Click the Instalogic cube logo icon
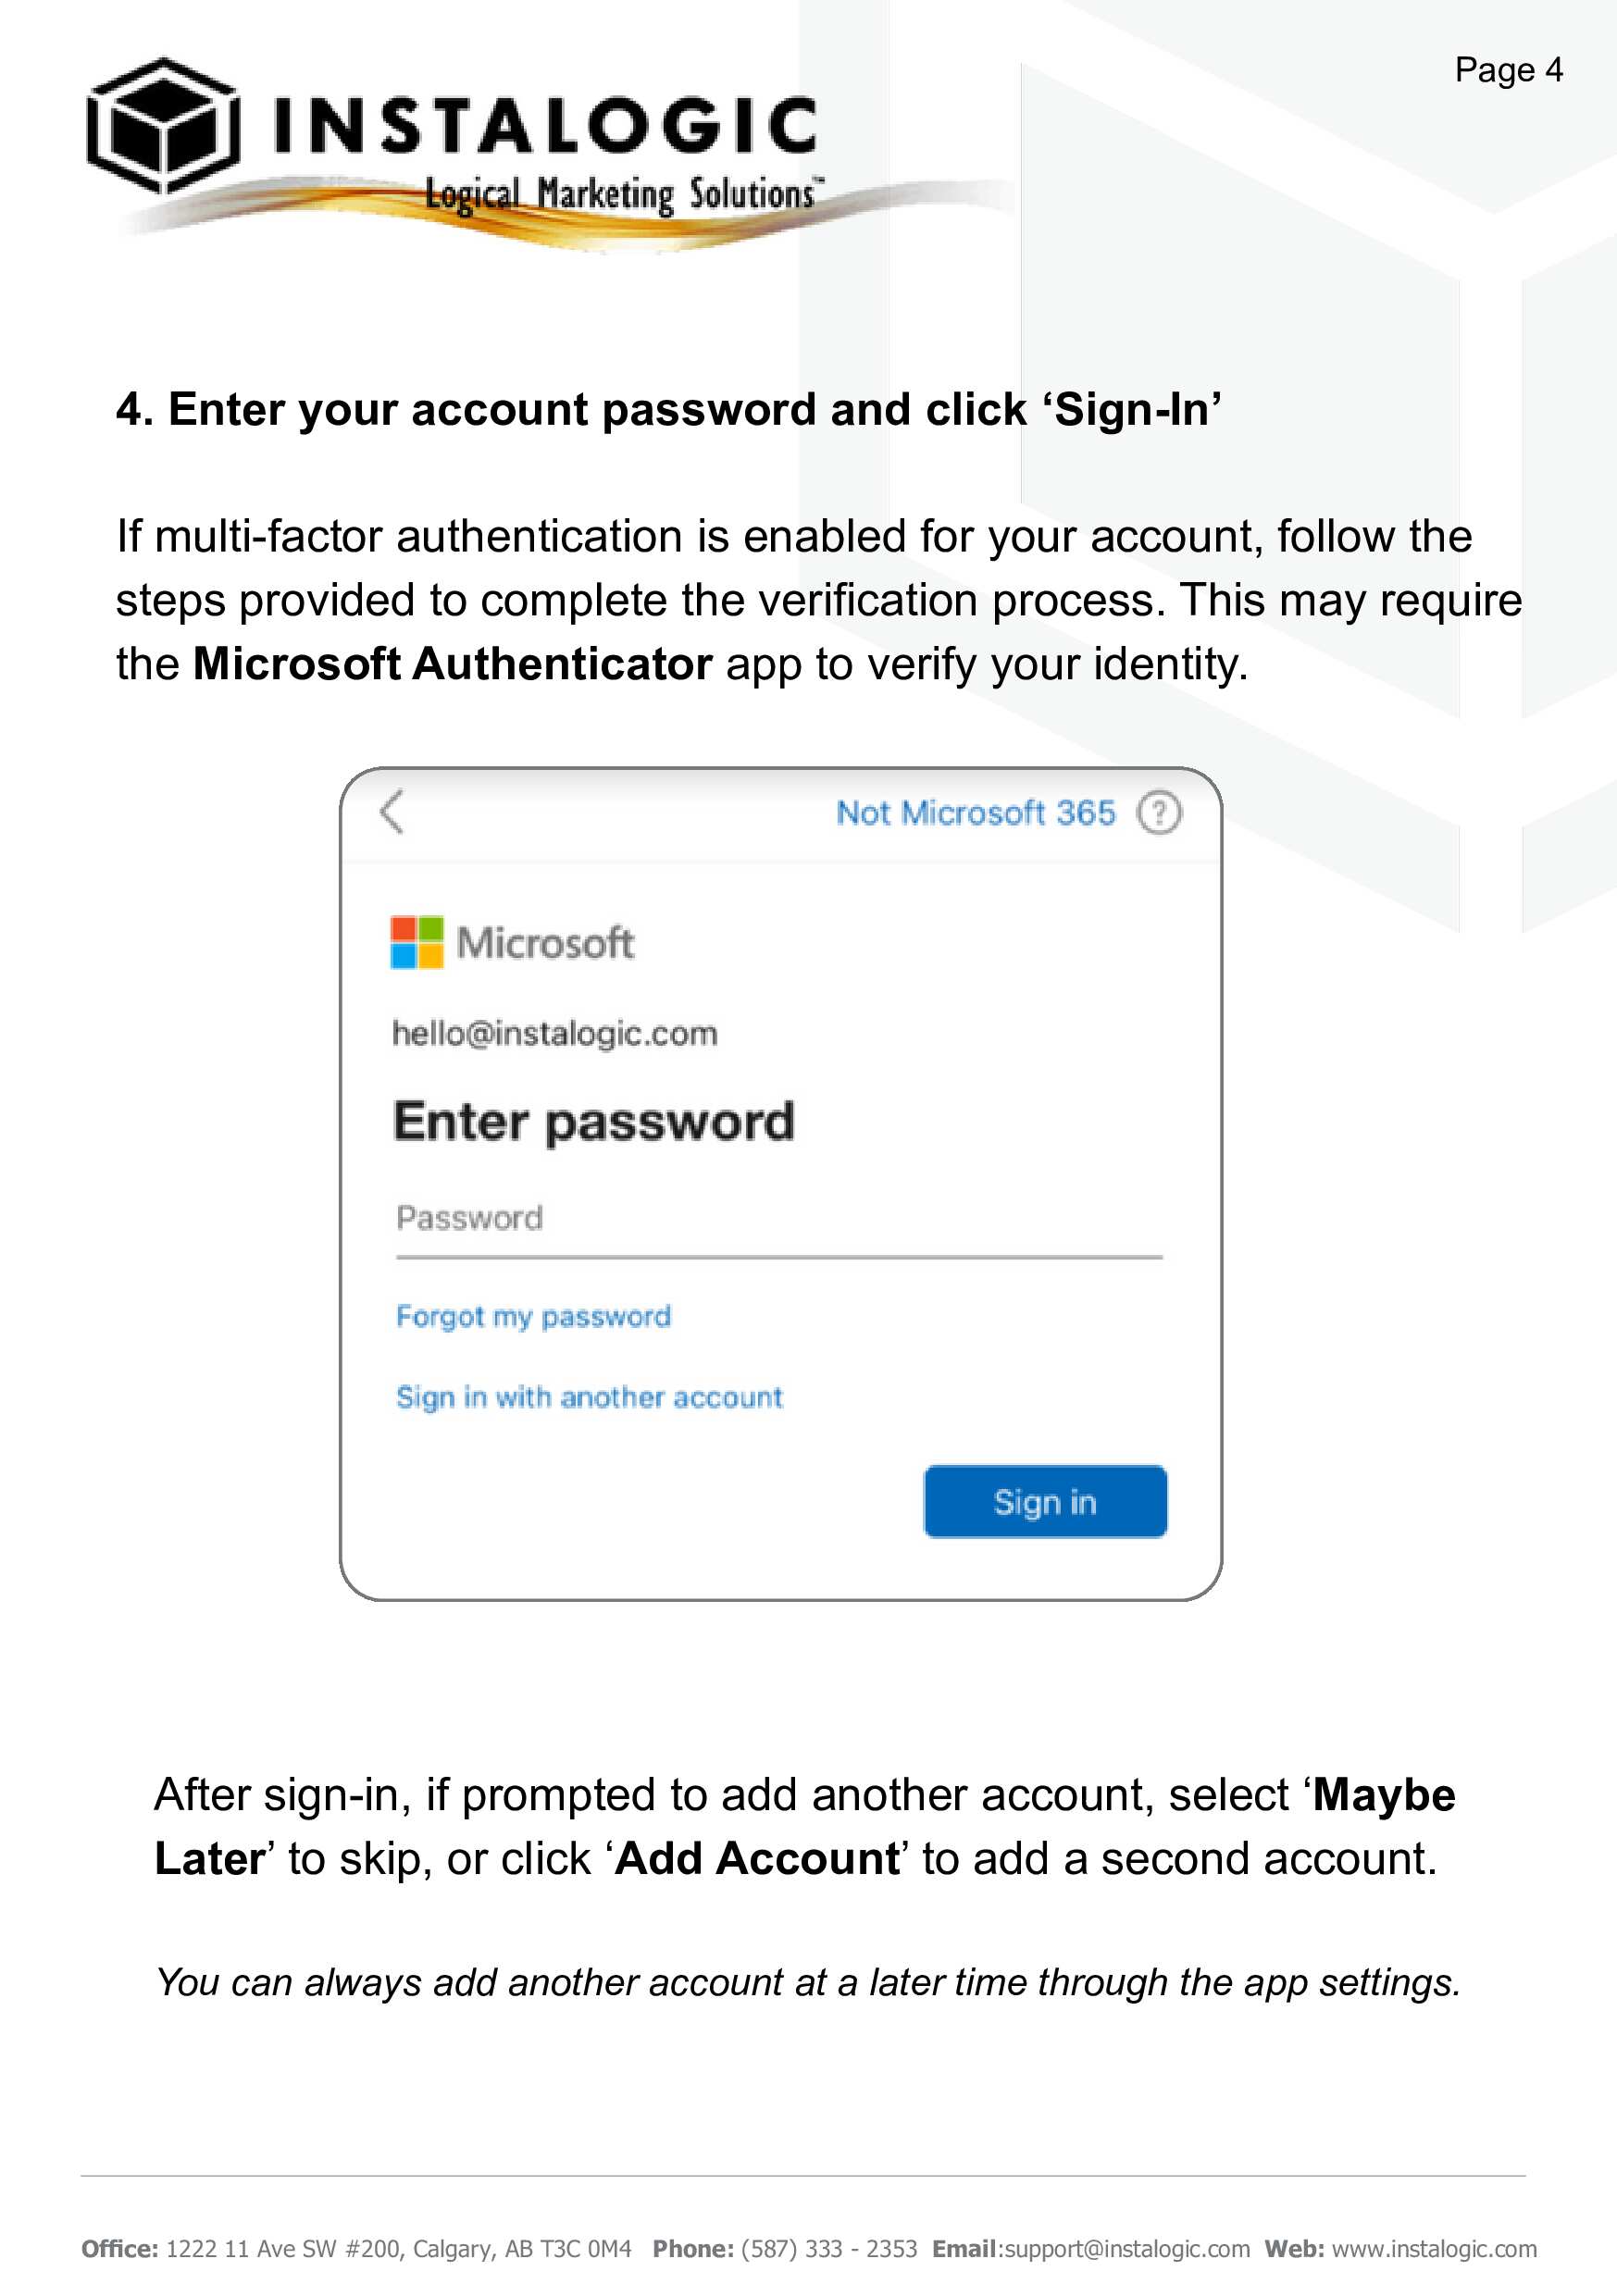The height and width of the screenshot is (2296, 1617). tap(163, 126)
